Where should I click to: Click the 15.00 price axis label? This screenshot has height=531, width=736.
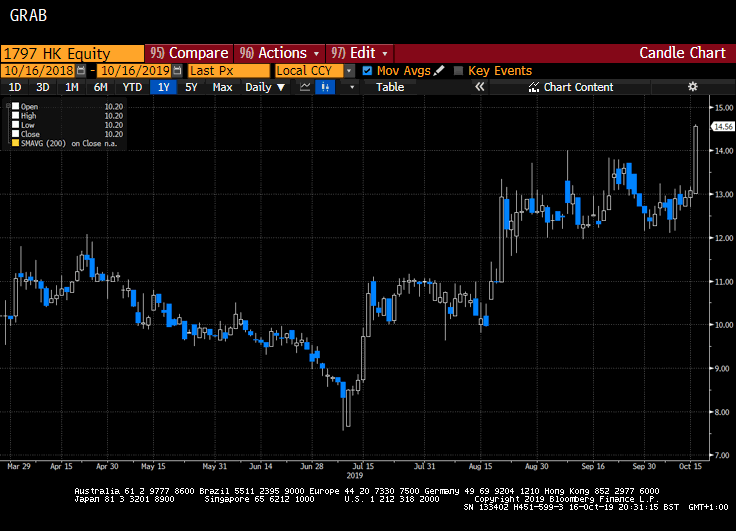point(724,108)
